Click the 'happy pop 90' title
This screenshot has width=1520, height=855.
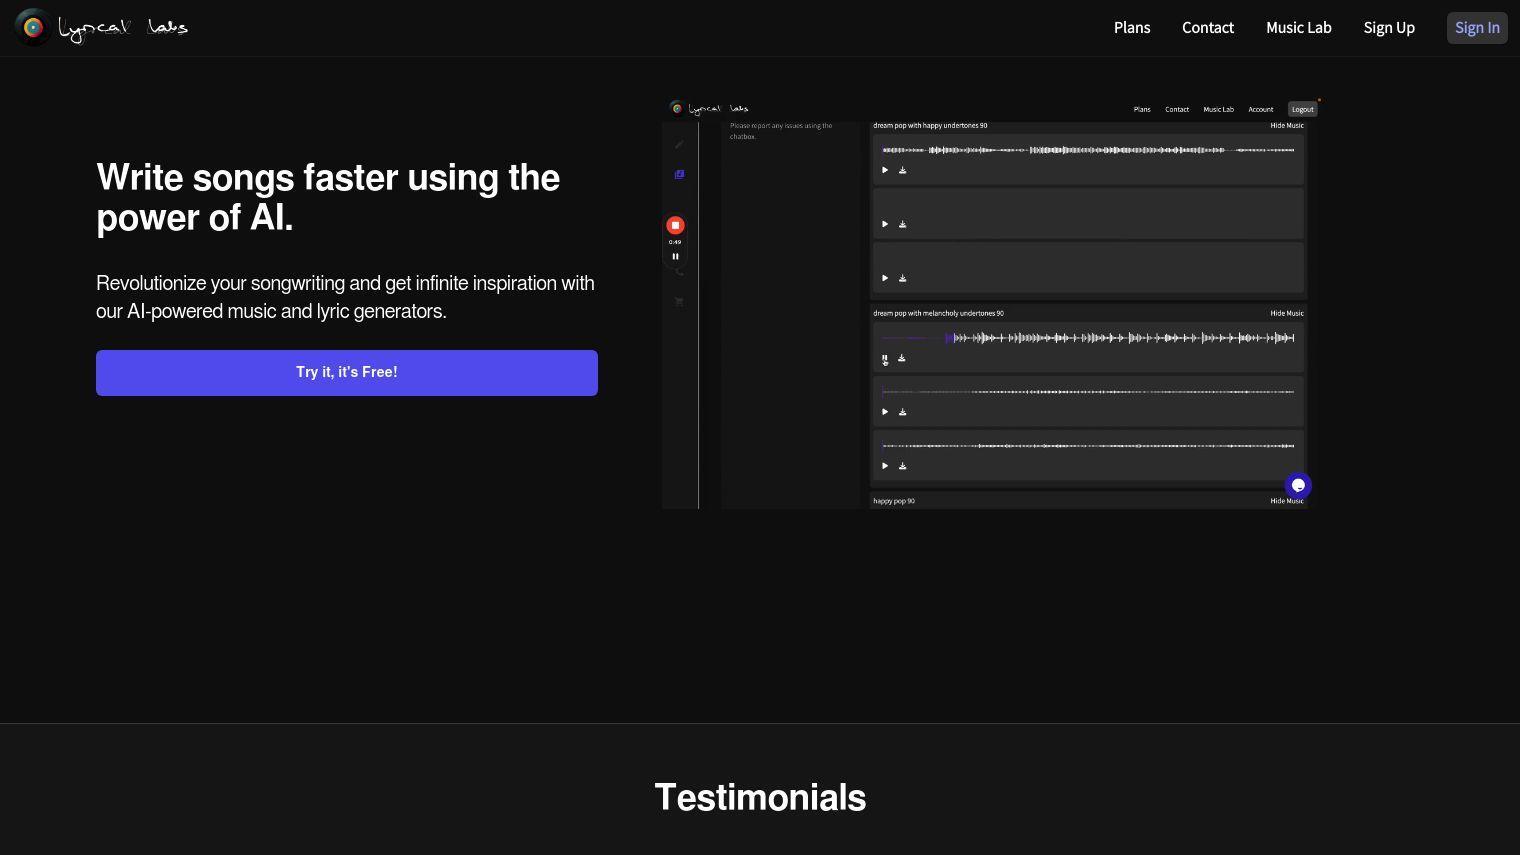pyautogui.click(x=894, y=501)
